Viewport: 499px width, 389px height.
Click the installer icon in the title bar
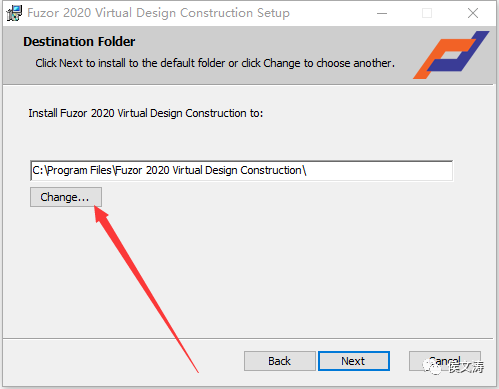(x=14, y=13)
